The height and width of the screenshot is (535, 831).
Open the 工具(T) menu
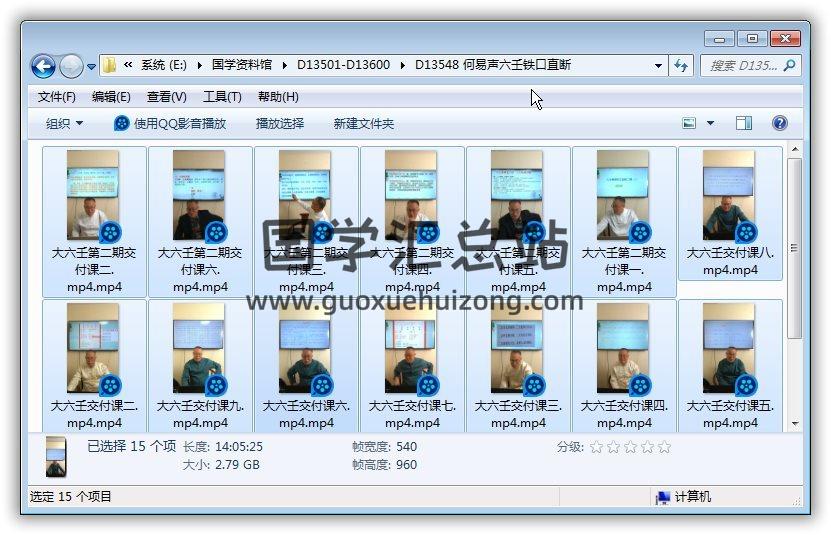point(222,97)
